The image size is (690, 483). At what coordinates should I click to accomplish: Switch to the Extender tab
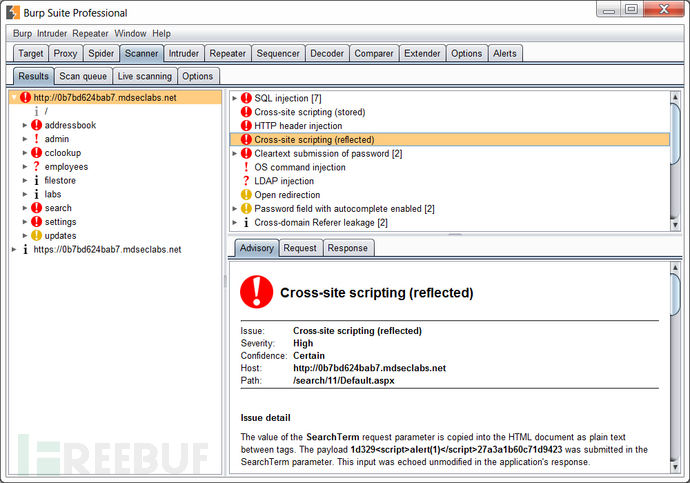click(422, 53)
